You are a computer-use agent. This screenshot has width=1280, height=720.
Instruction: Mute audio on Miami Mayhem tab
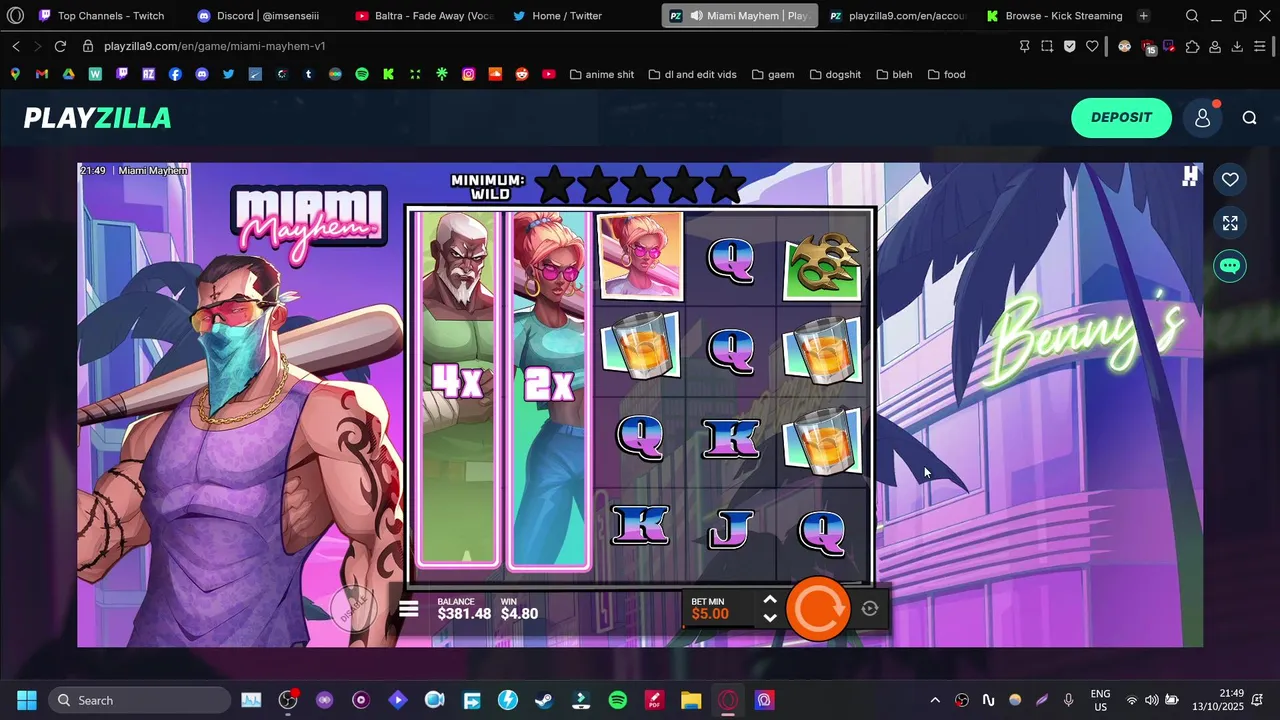(696, 16)
